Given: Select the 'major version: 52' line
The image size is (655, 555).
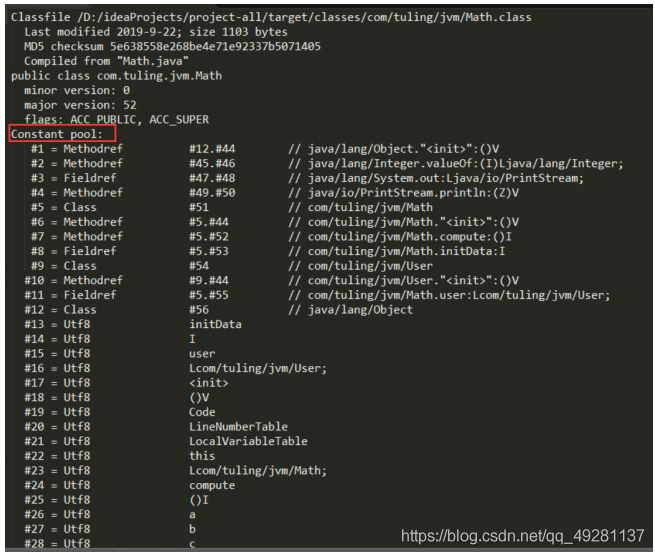Looking at the screenshot, I should tap(80, 105).
